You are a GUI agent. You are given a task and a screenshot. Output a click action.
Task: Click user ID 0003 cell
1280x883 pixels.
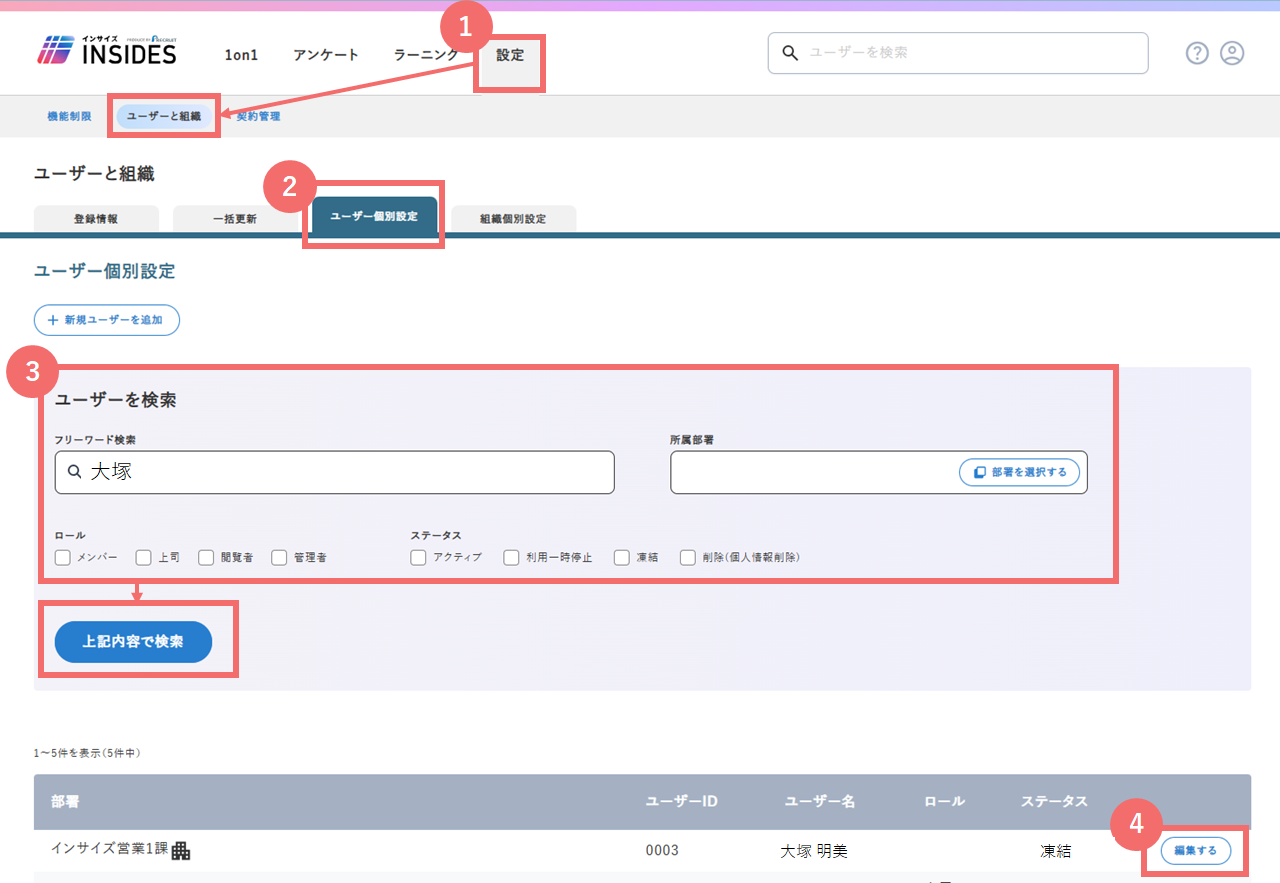pyautogui.click(x=662, y=851)
